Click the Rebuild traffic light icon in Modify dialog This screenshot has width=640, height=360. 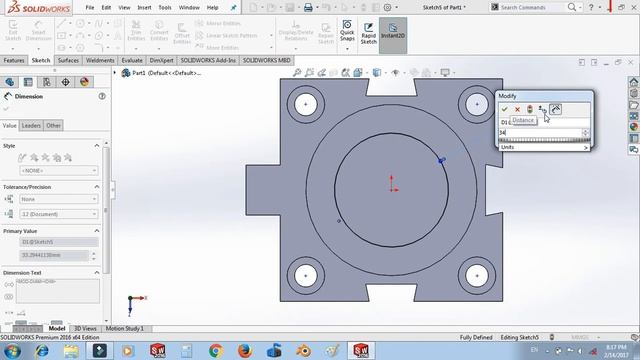(530, 109)
